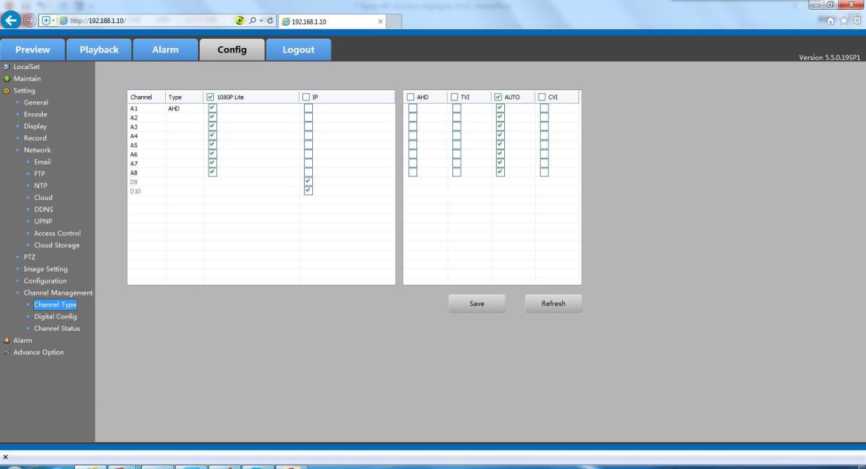
Task: Click the Refresh button
Action: point(553,303)
